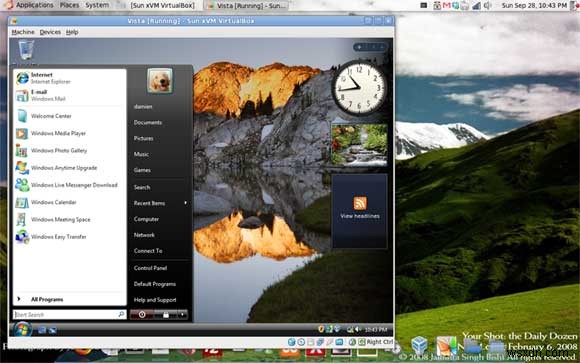This screenshot has height=363, width=580.
Task: Click sidebar add gadgets plus button
Action: tap(359, 47)
